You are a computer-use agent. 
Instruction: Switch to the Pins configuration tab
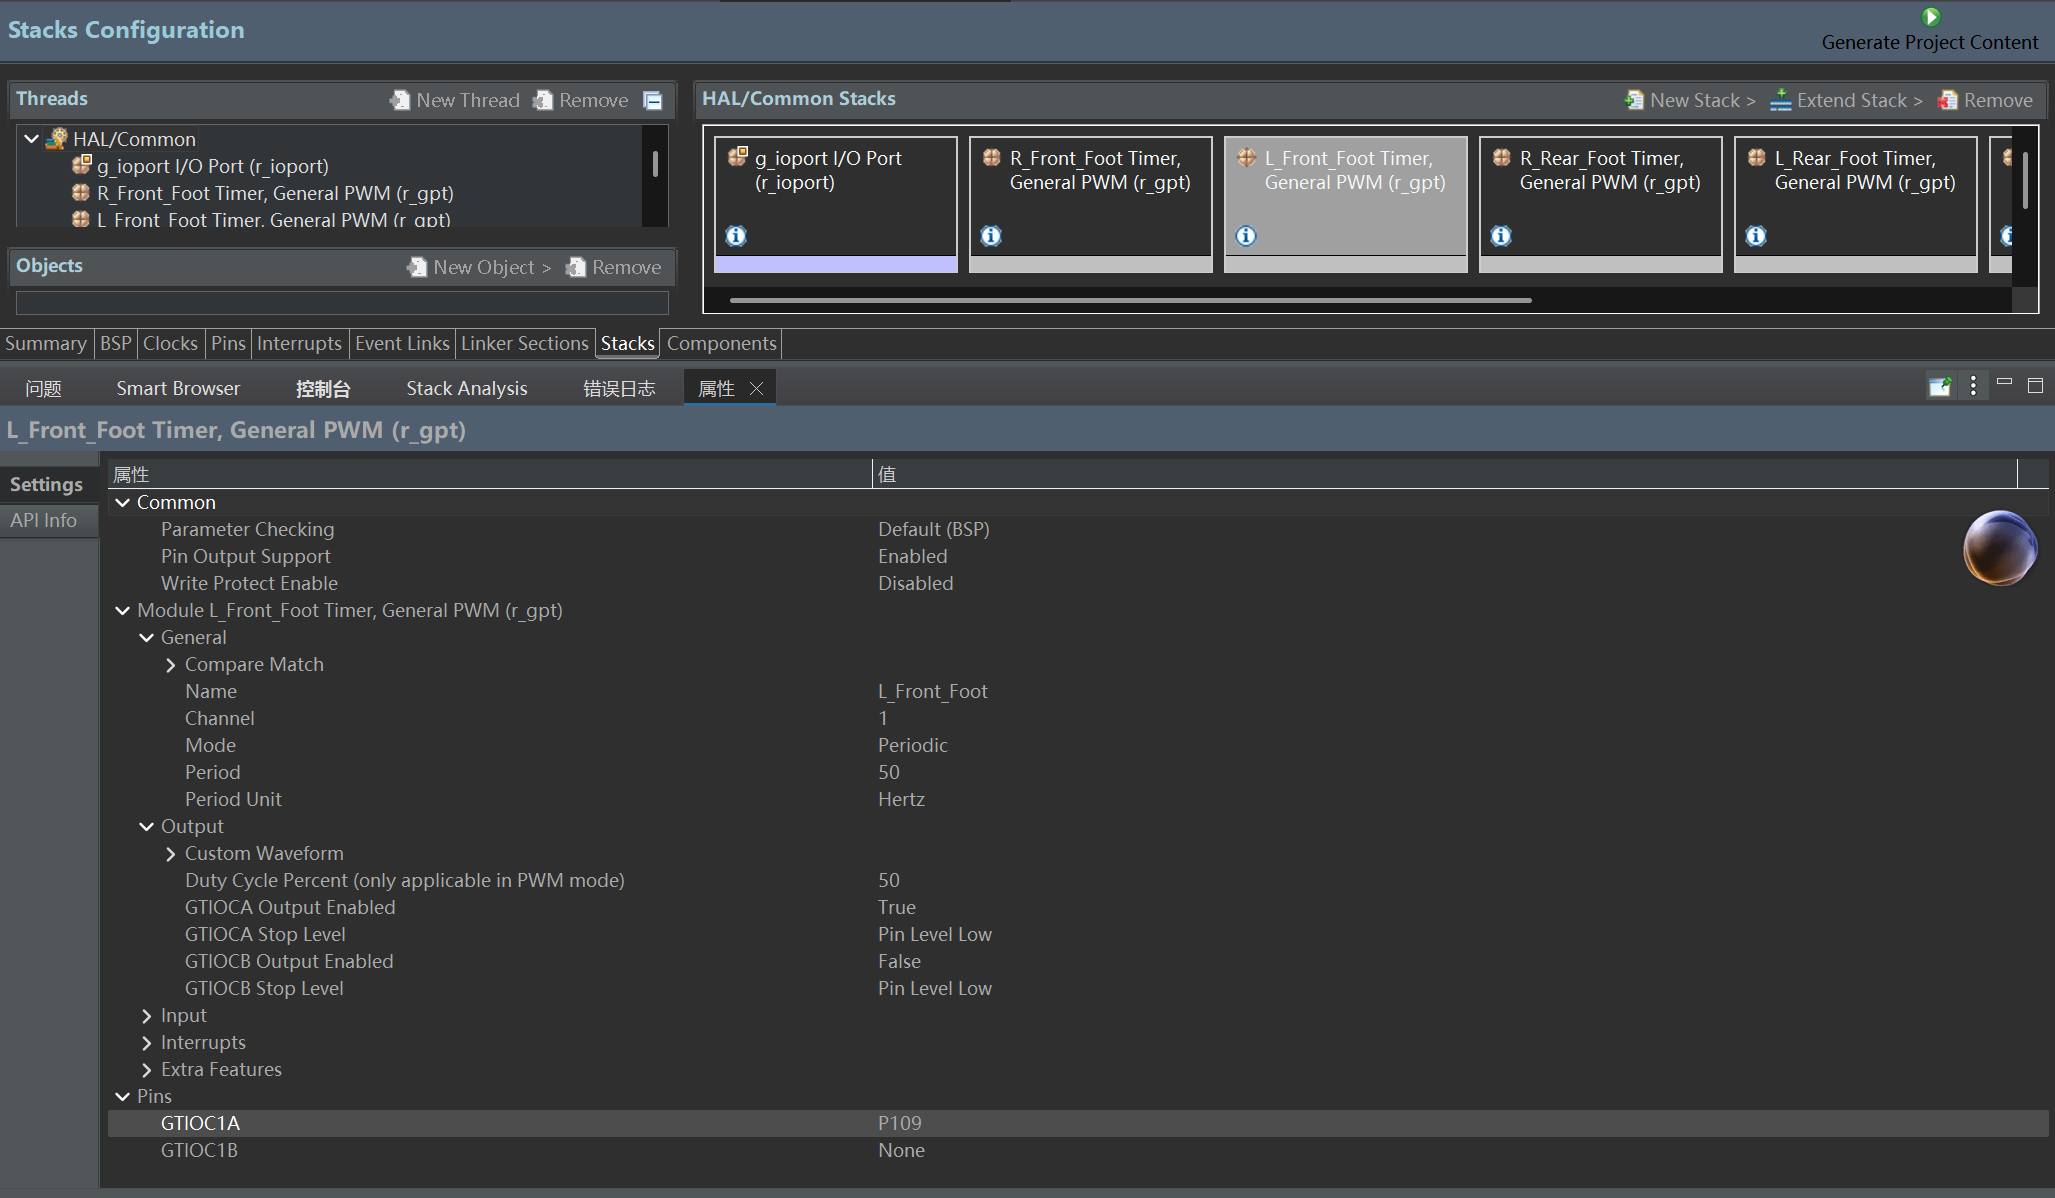228,343
